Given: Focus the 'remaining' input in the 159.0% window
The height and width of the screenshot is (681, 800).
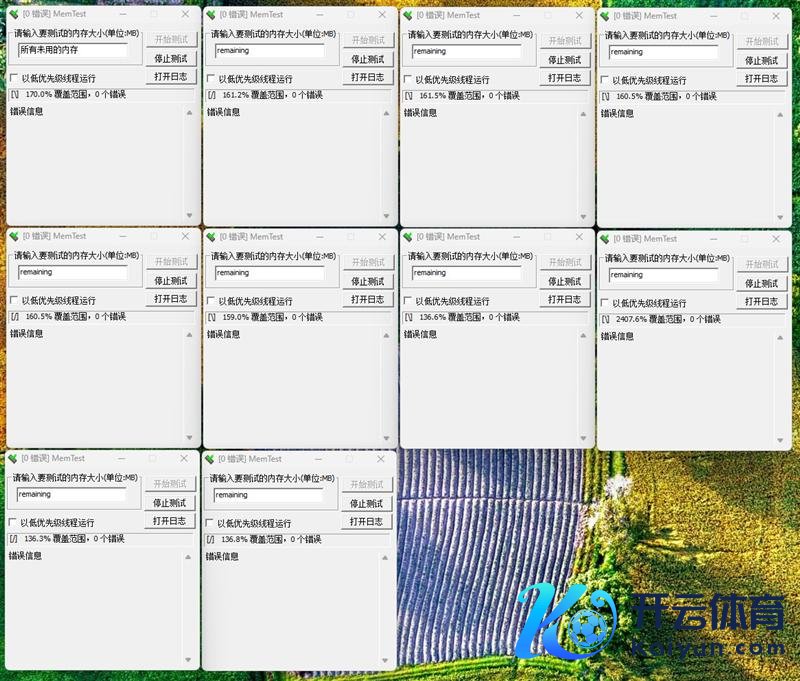Looking at the screenshot, I should [x=269, y=272].
